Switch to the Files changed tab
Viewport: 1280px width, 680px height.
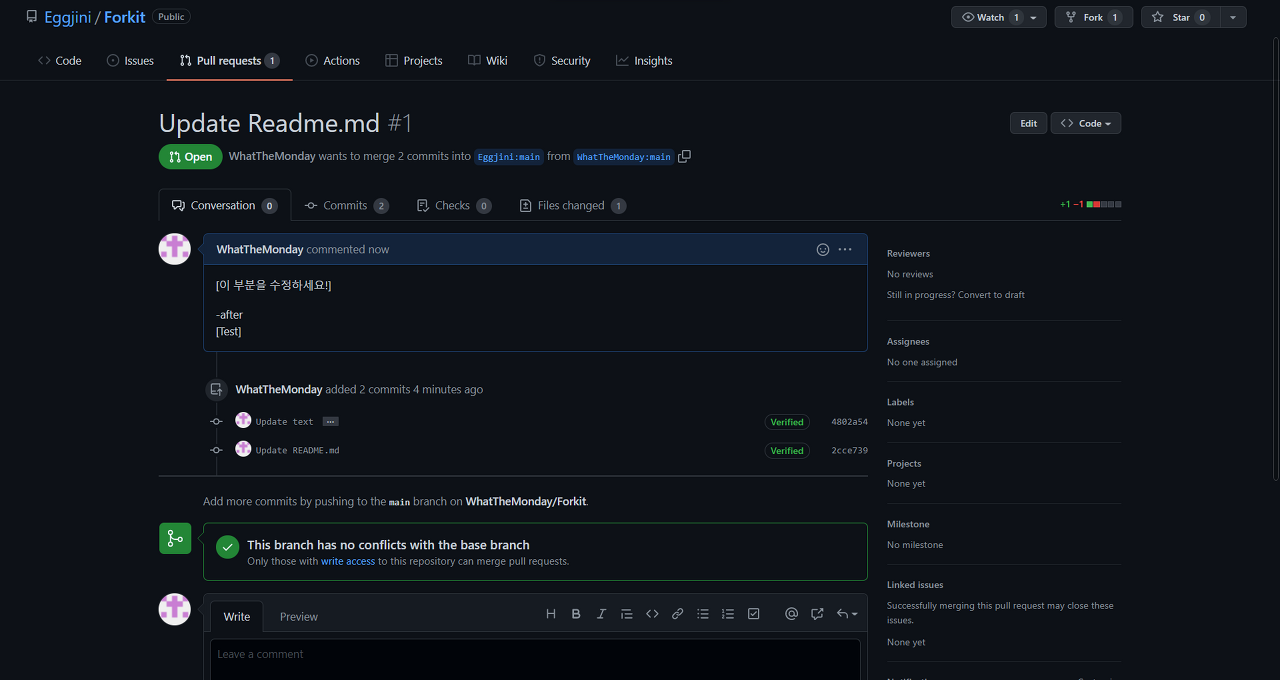tap(573, 205)
